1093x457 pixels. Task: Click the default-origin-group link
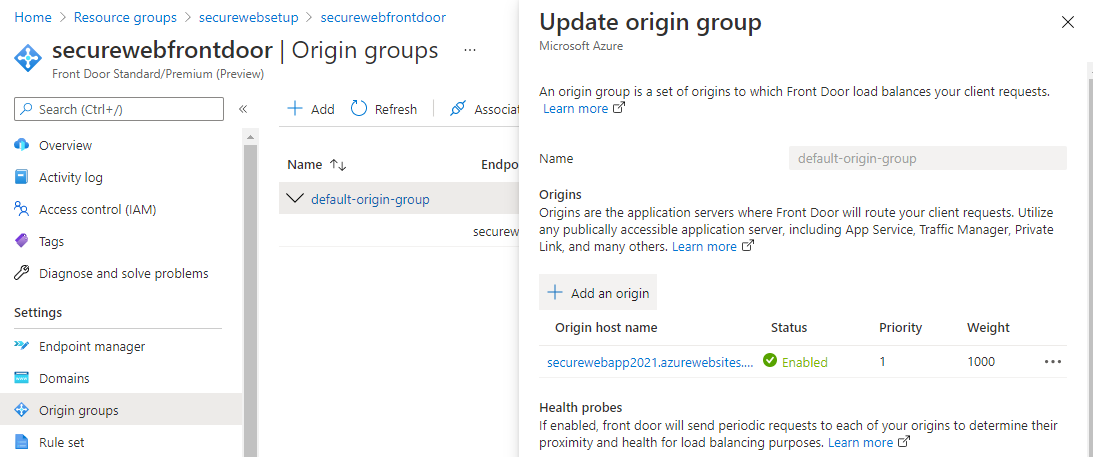tap(370, 199)
